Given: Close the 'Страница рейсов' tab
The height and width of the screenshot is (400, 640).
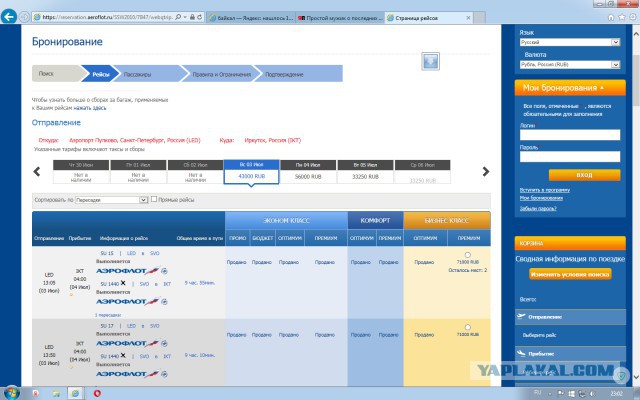Looking at the screenshot, I should pyautogui.click(x=468, y=18).
